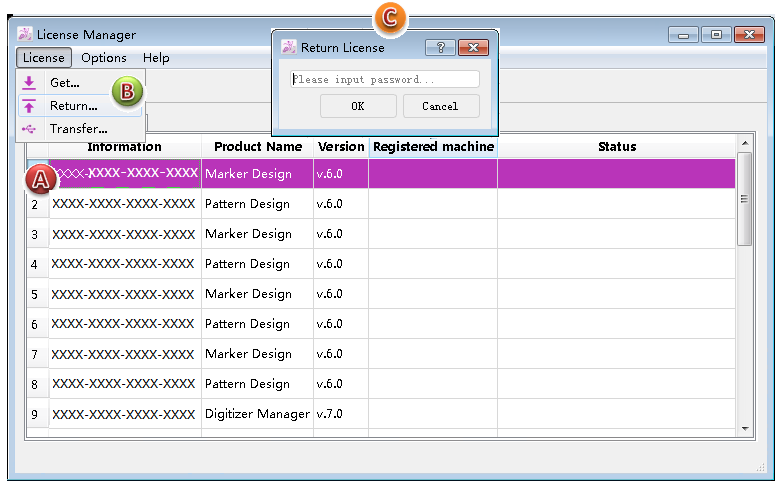This screenshot has width=781, height=487.
Task: Select the Product Name column header
Action: pyautogui.click(x=258, y=147)
